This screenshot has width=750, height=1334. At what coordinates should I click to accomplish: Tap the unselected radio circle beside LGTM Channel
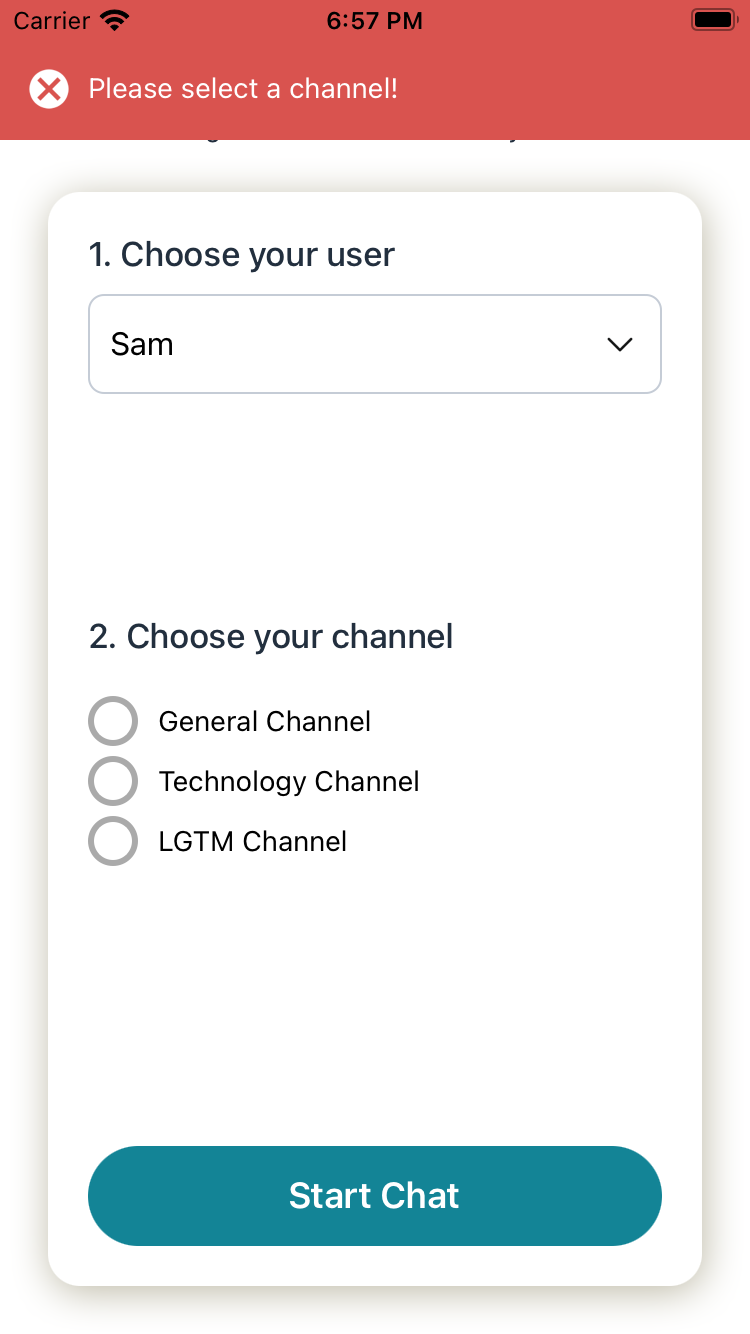113,841
